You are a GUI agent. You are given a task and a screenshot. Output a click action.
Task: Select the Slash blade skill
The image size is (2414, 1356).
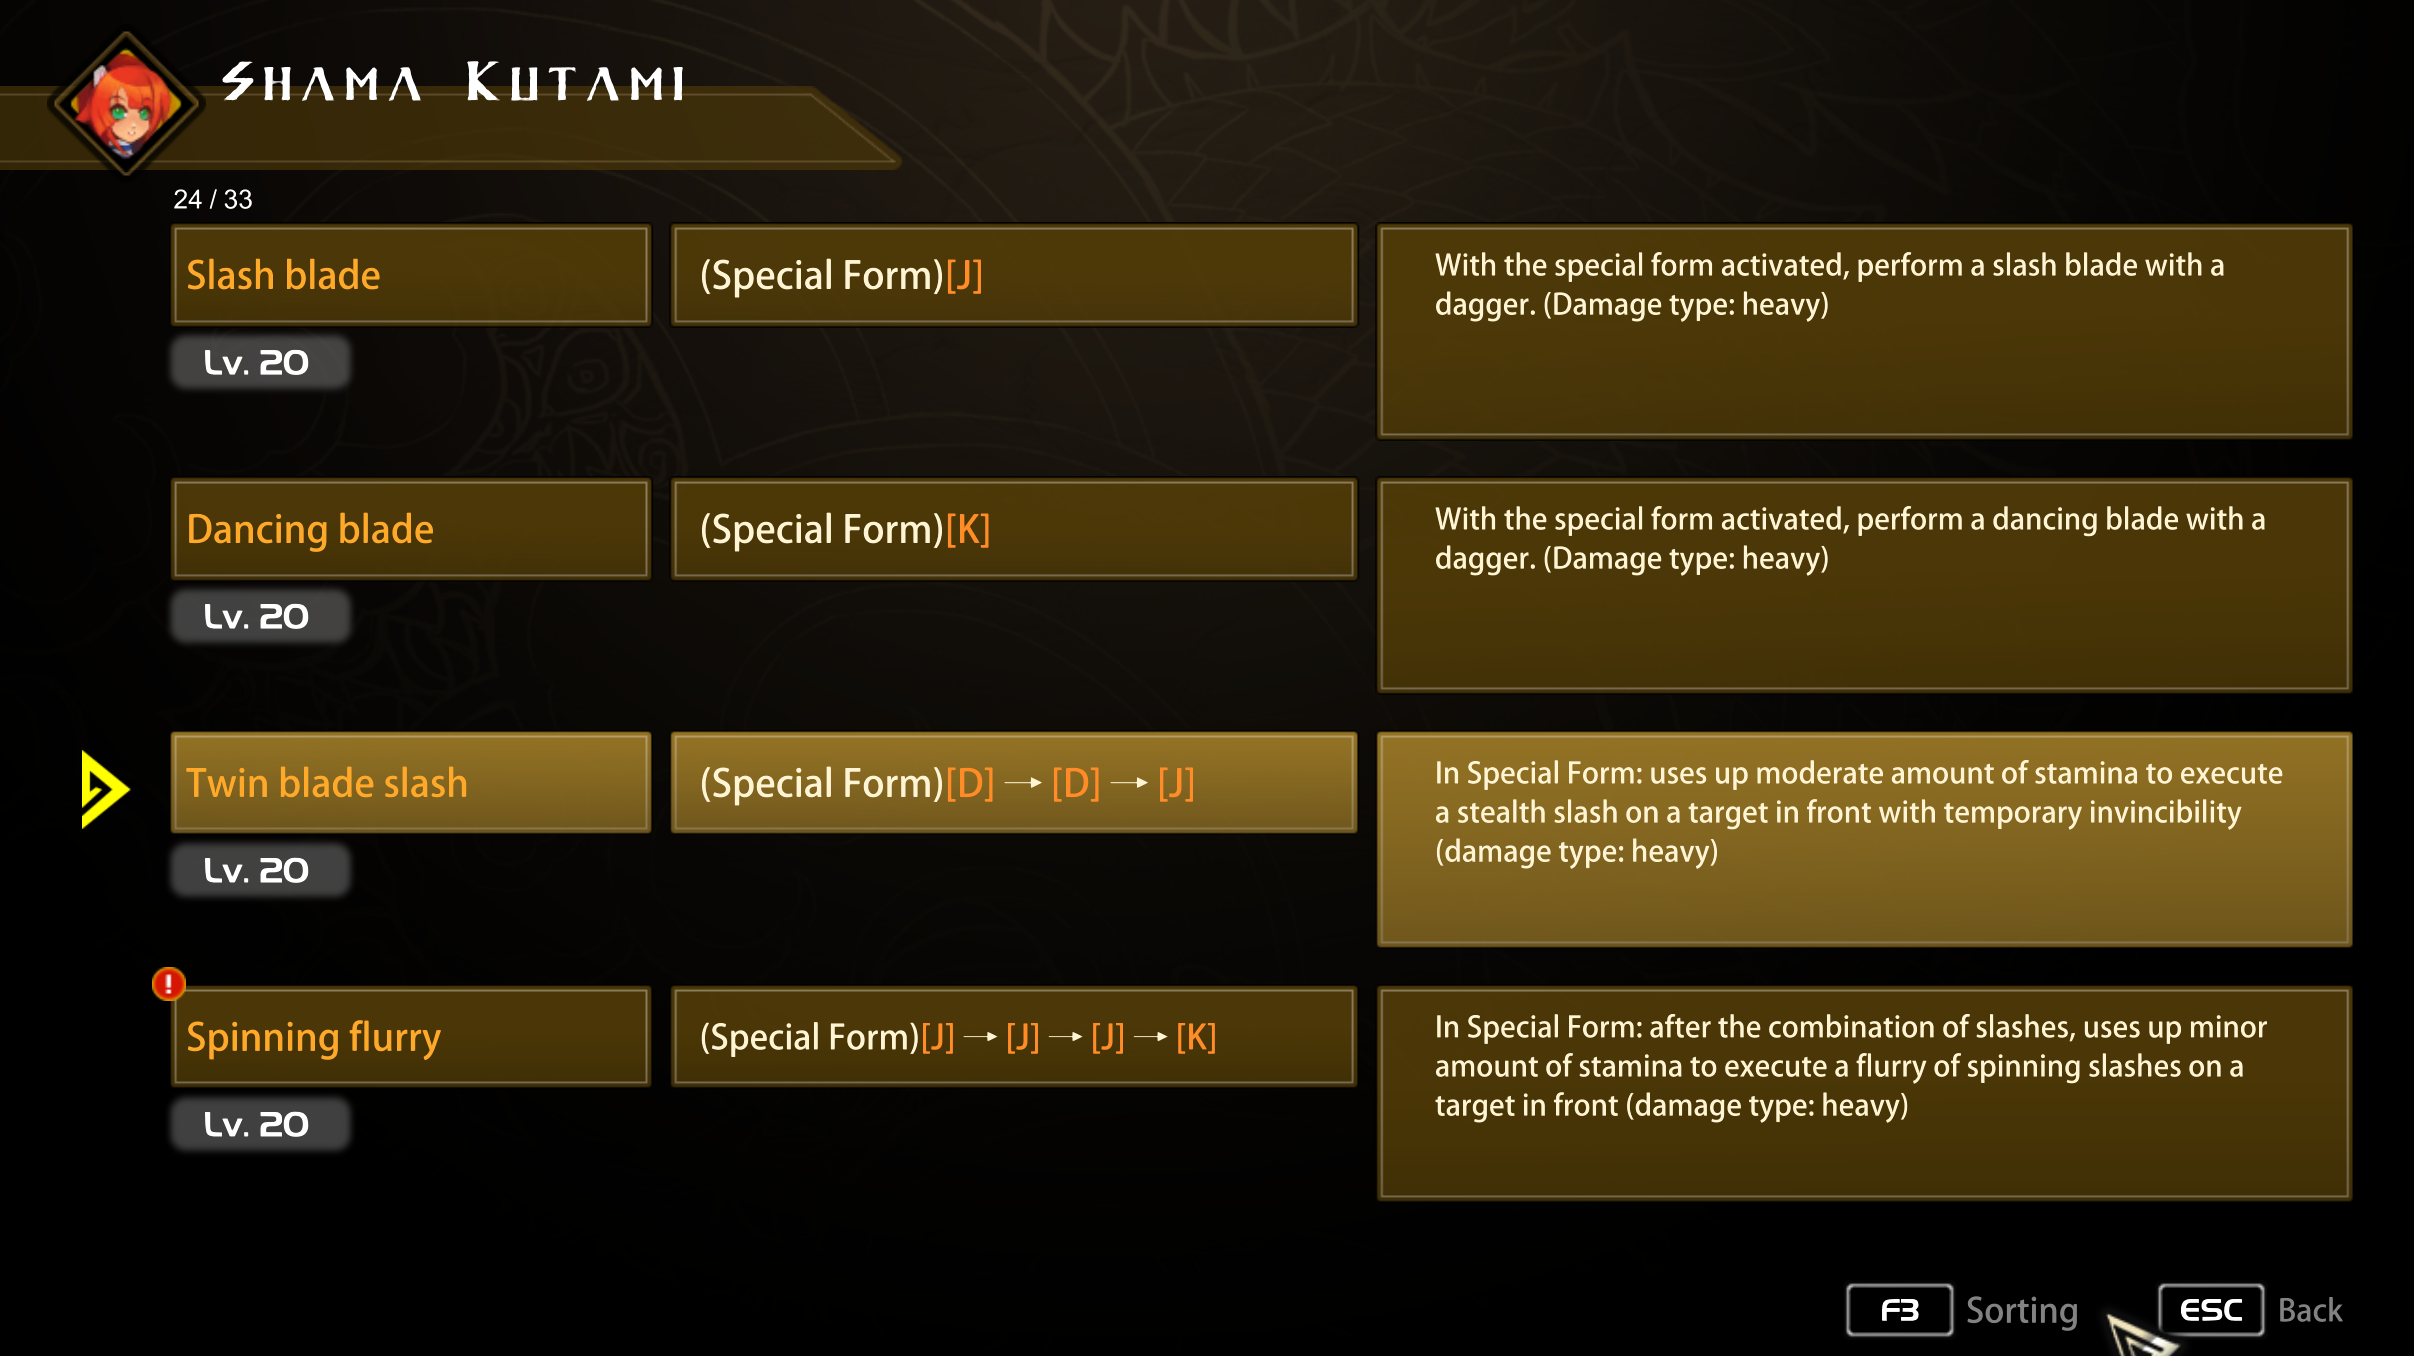pos(411,275)
